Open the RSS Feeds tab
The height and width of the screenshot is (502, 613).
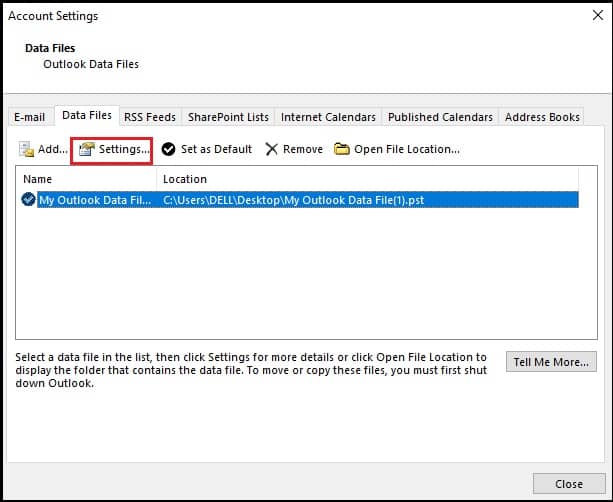(x=150, y=117)
